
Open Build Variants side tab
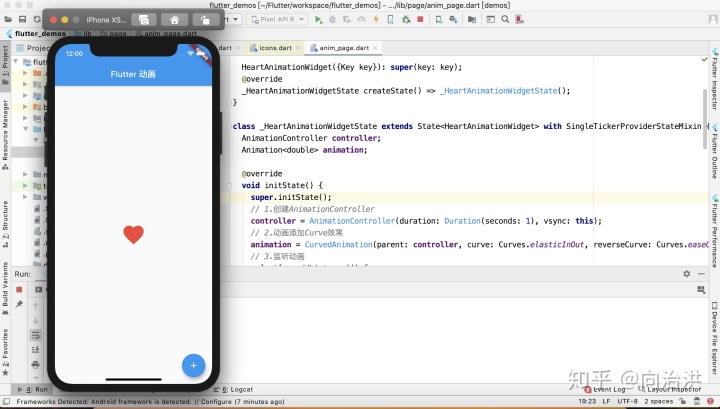[6, 288]
